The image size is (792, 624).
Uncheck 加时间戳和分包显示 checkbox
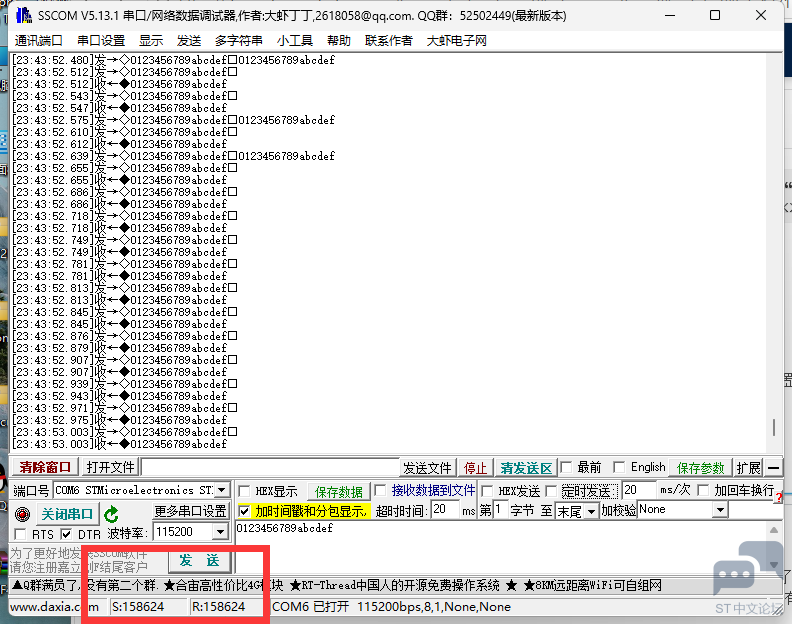coord(244,511)
